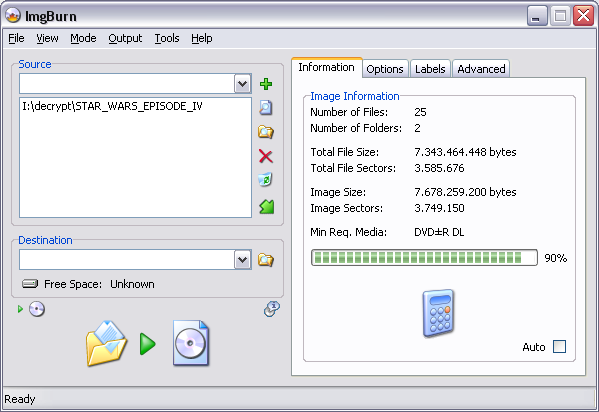Image resolution: width=599 pixels, height=412 pixels.
Task: Close the ImgBurn window
Action: 583,16
